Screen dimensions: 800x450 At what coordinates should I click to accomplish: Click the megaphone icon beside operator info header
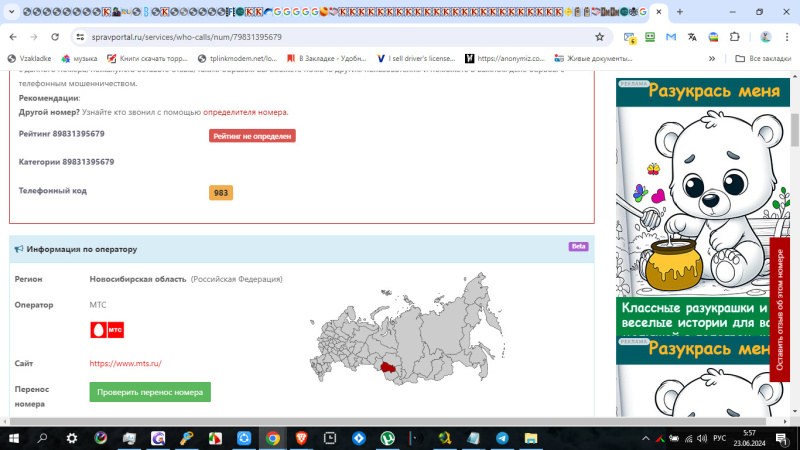(x=19, y=249)
